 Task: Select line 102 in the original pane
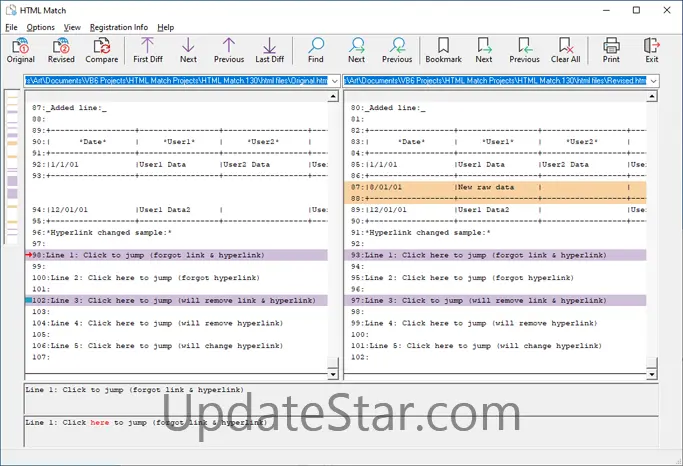176,301
